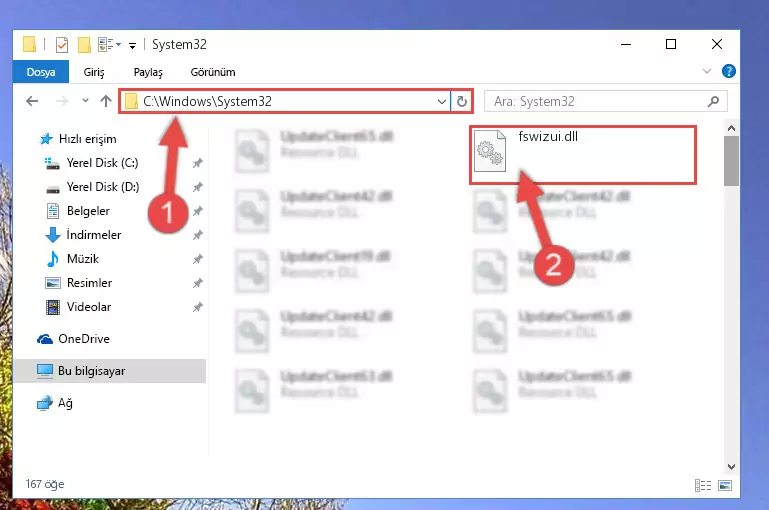Click pin icon next to Resimler
This screenshot has width=769, height=510.
click(x=197, y=283)
